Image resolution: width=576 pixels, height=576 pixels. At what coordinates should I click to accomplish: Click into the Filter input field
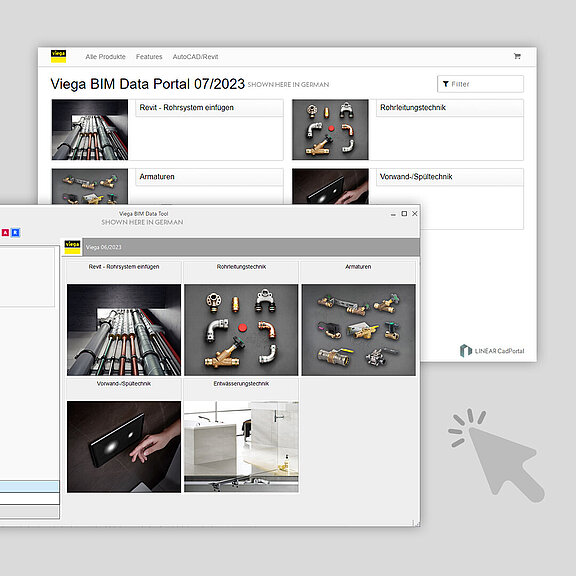pos(480,84)
